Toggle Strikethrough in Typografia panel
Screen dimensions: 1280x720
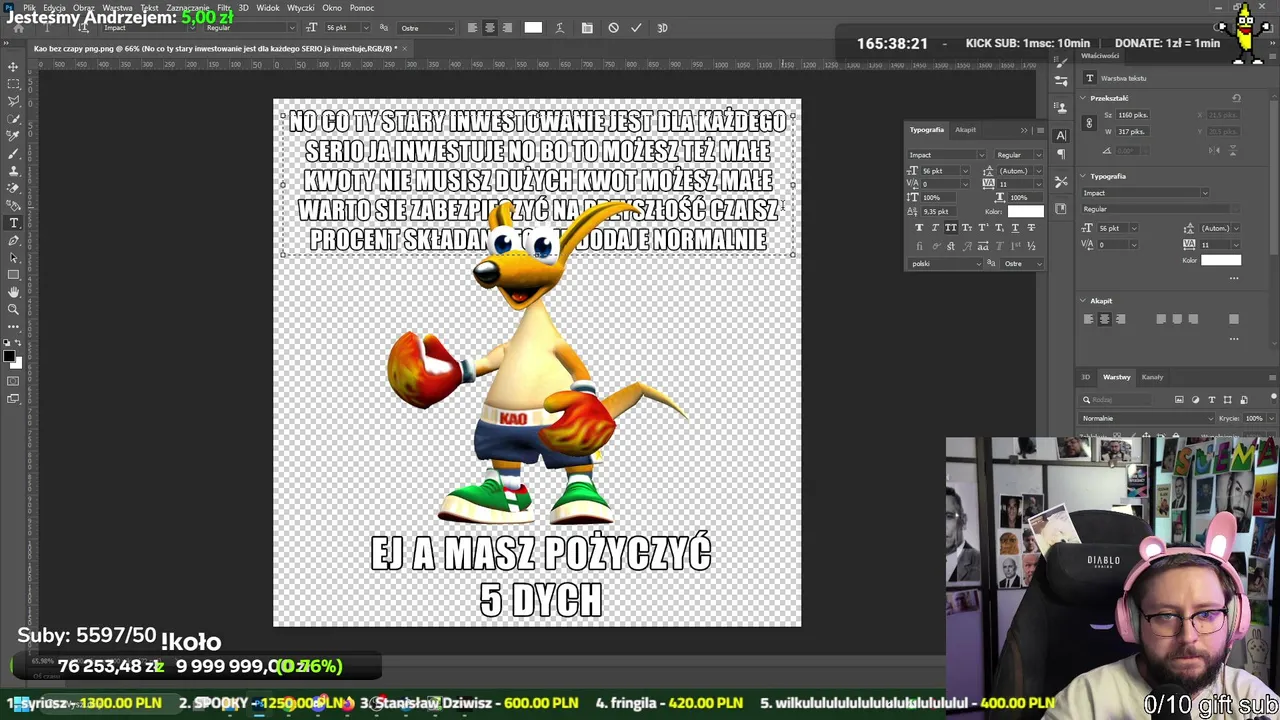point(1031,228)
